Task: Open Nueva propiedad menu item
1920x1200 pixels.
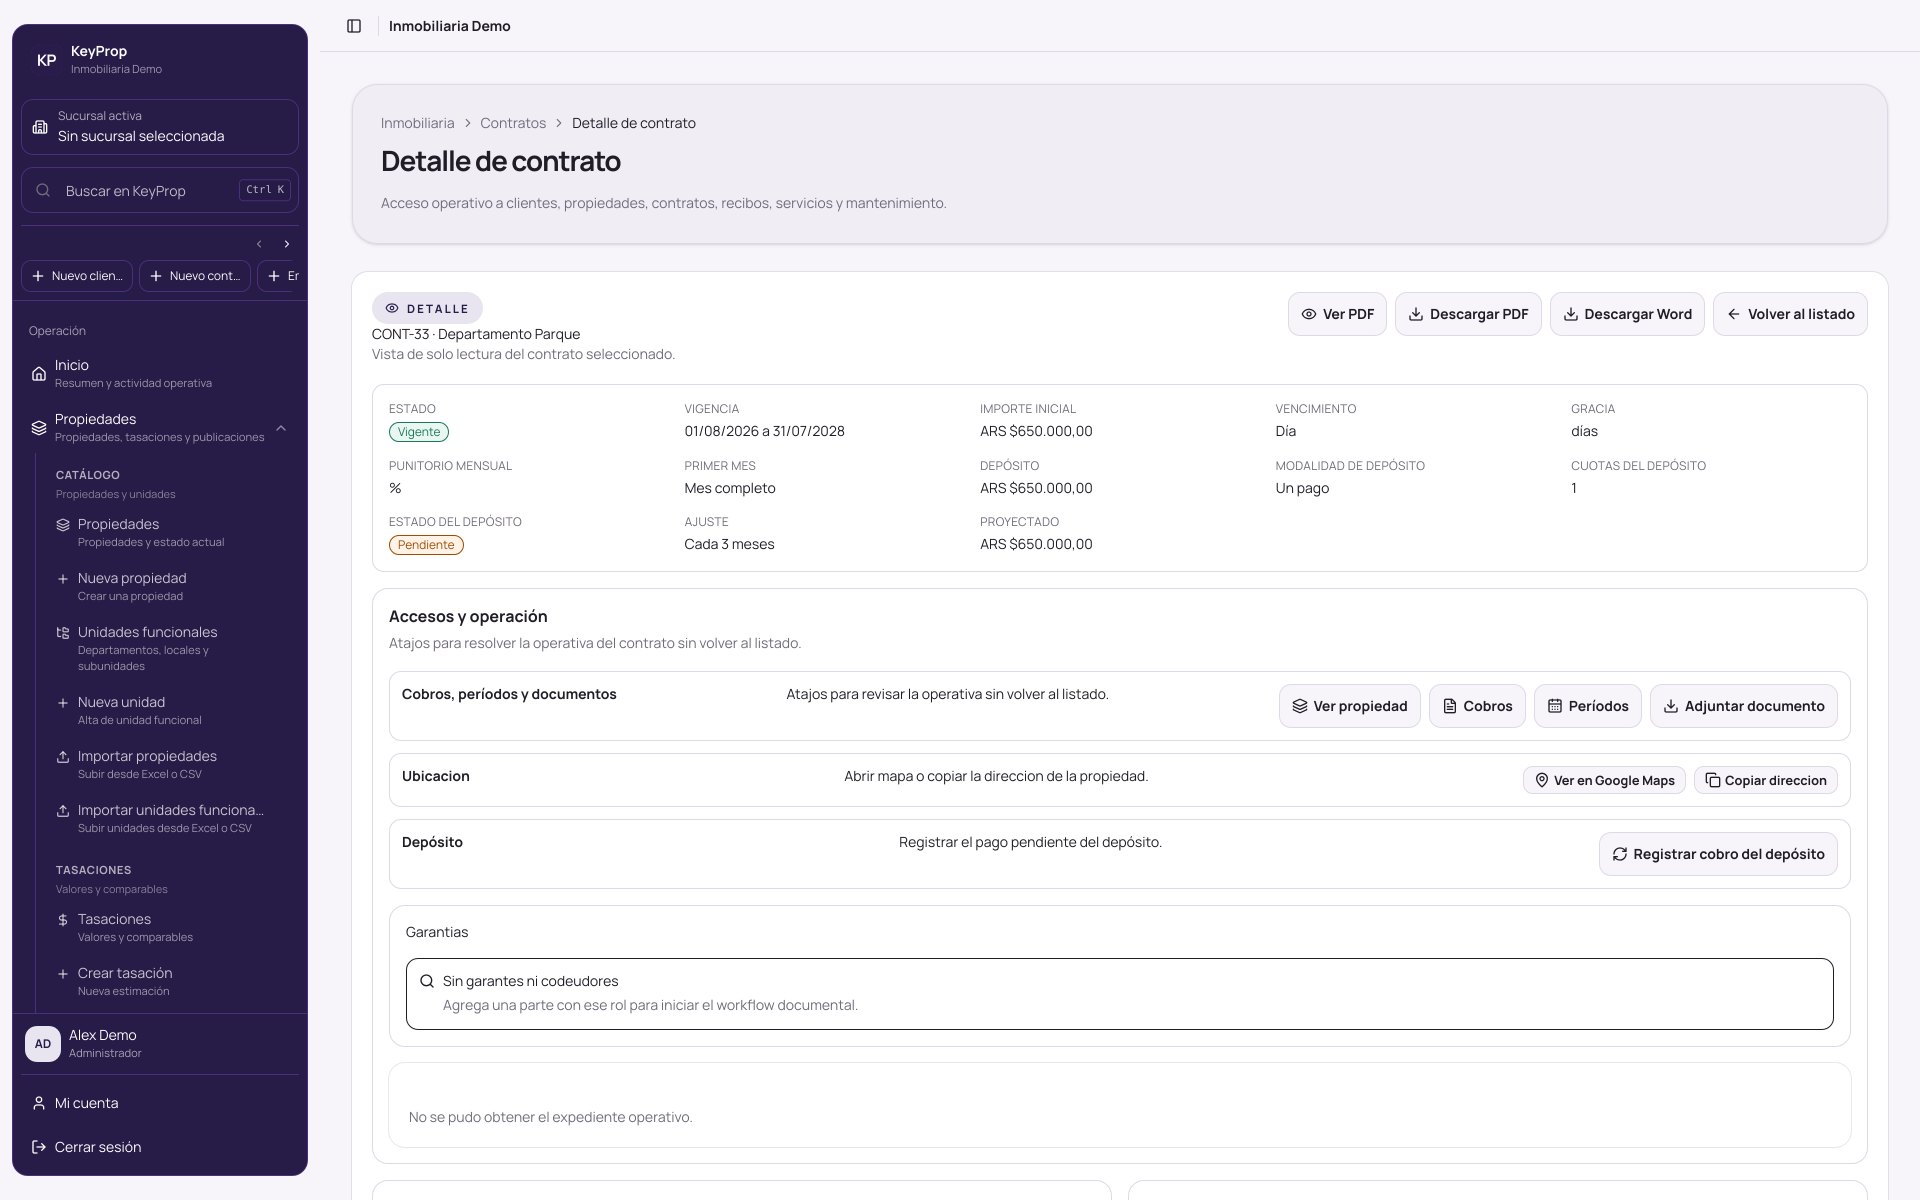Action: [168, 586]
